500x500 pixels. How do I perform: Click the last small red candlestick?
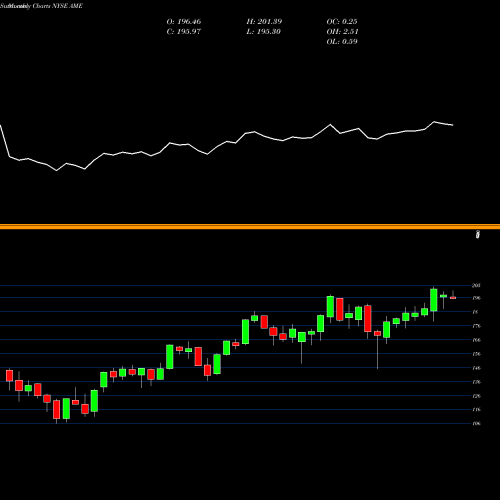[x=453, y=298]
